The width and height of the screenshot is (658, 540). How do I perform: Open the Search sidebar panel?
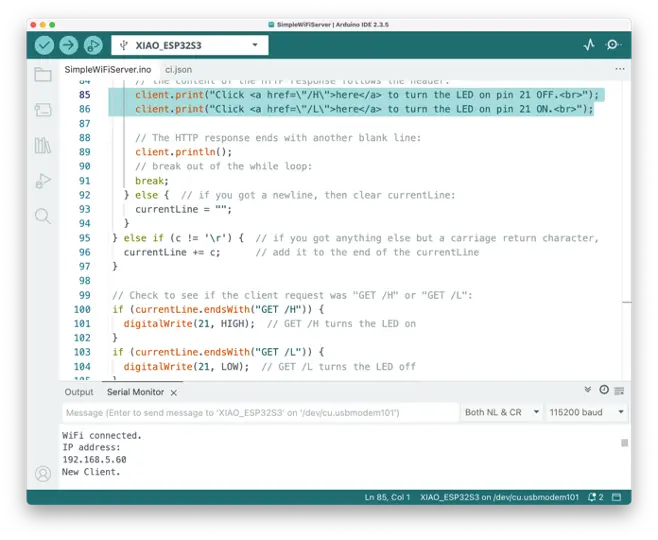[x=43, y=215]
